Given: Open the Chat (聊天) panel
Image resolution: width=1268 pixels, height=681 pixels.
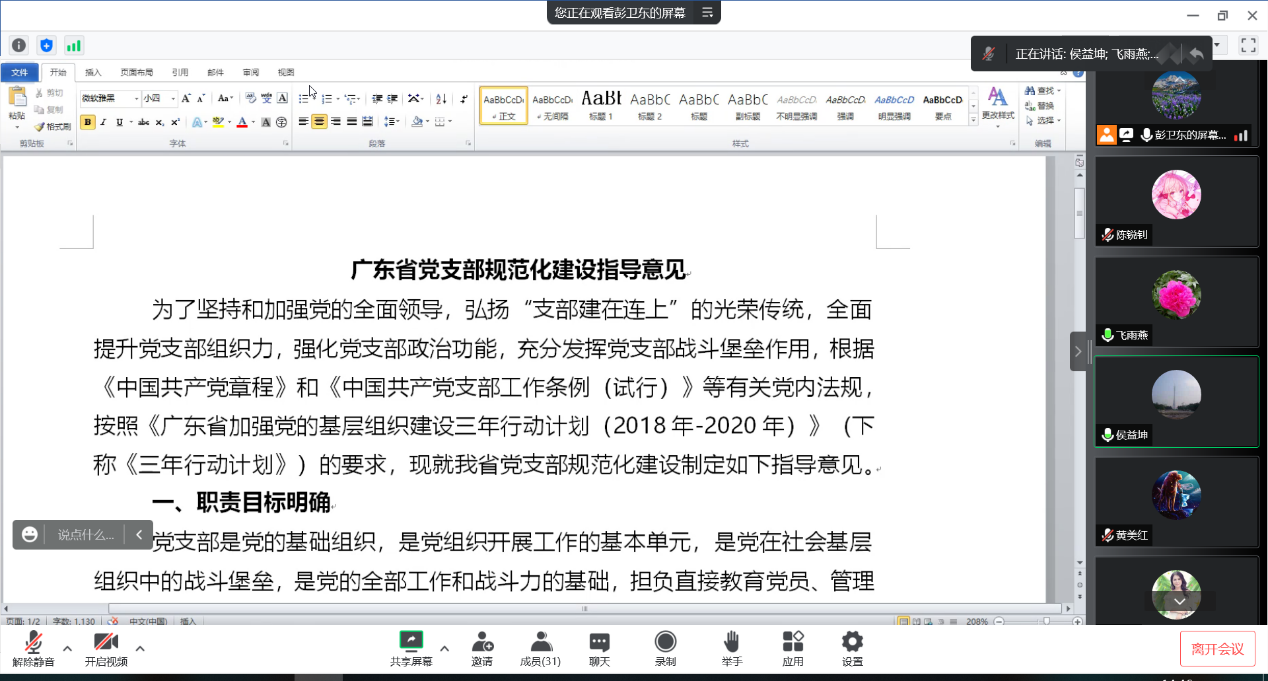Looking at the screenshot, I should (599, 648).
